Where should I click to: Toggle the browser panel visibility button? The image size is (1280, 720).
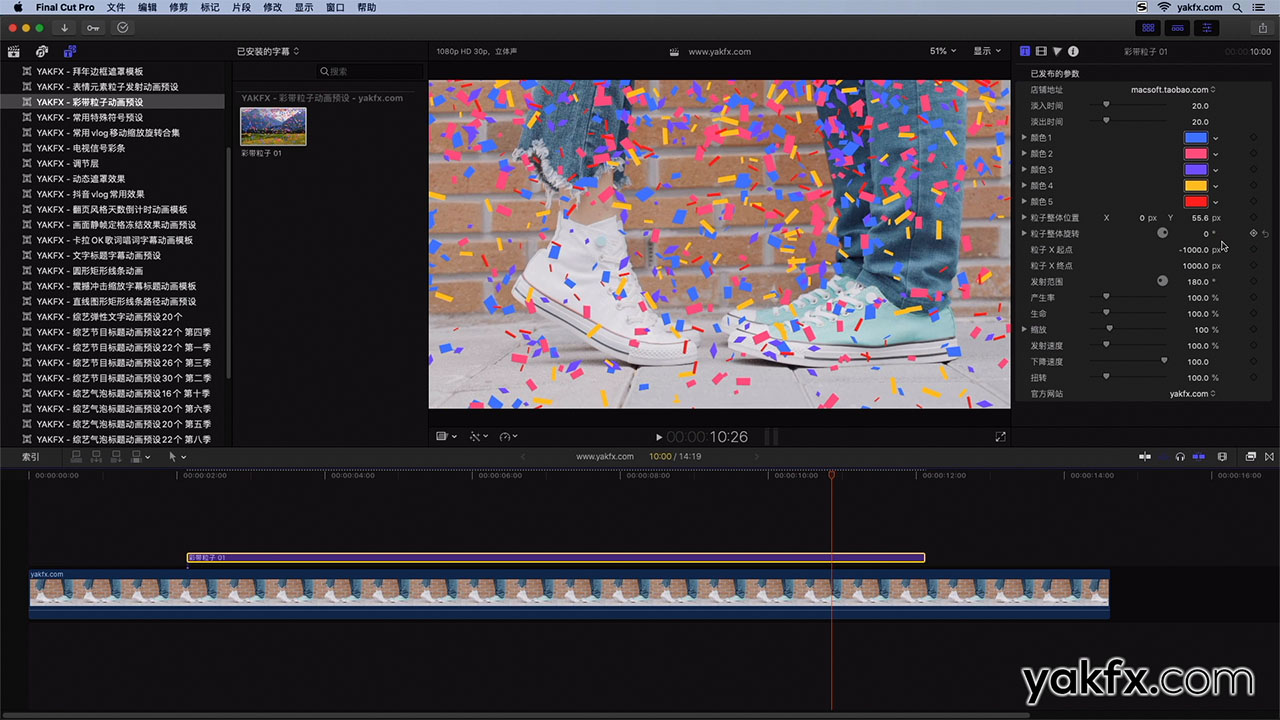(x=1149, y=28)
